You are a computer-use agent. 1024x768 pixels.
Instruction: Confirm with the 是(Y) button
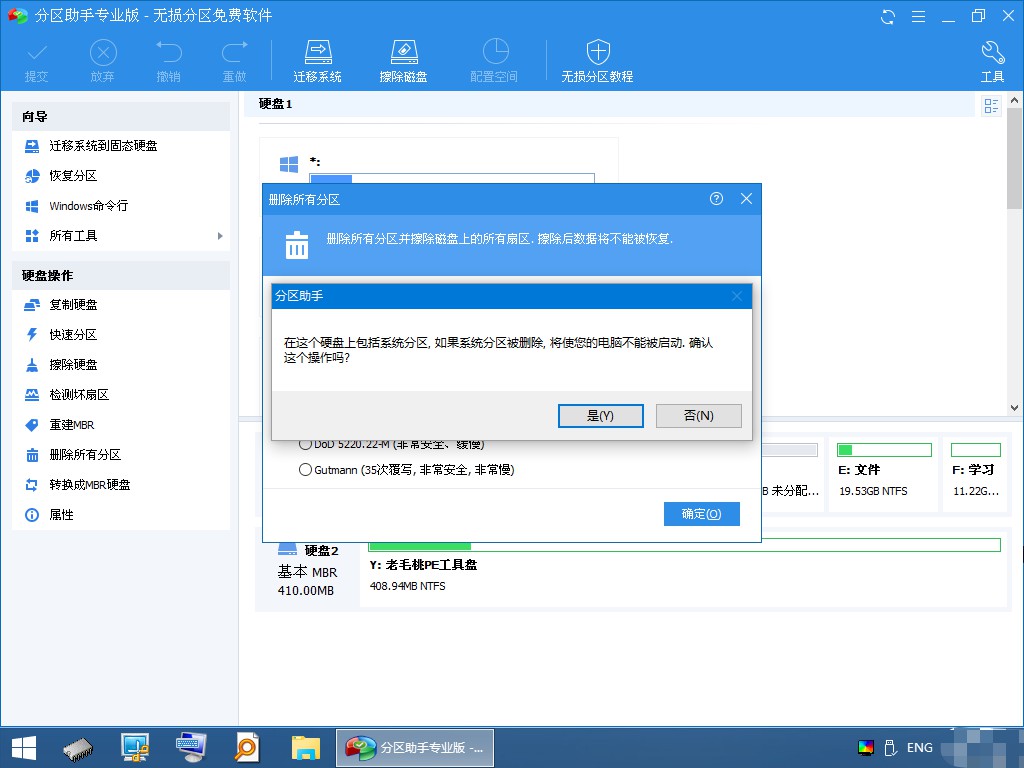[600, 416]
